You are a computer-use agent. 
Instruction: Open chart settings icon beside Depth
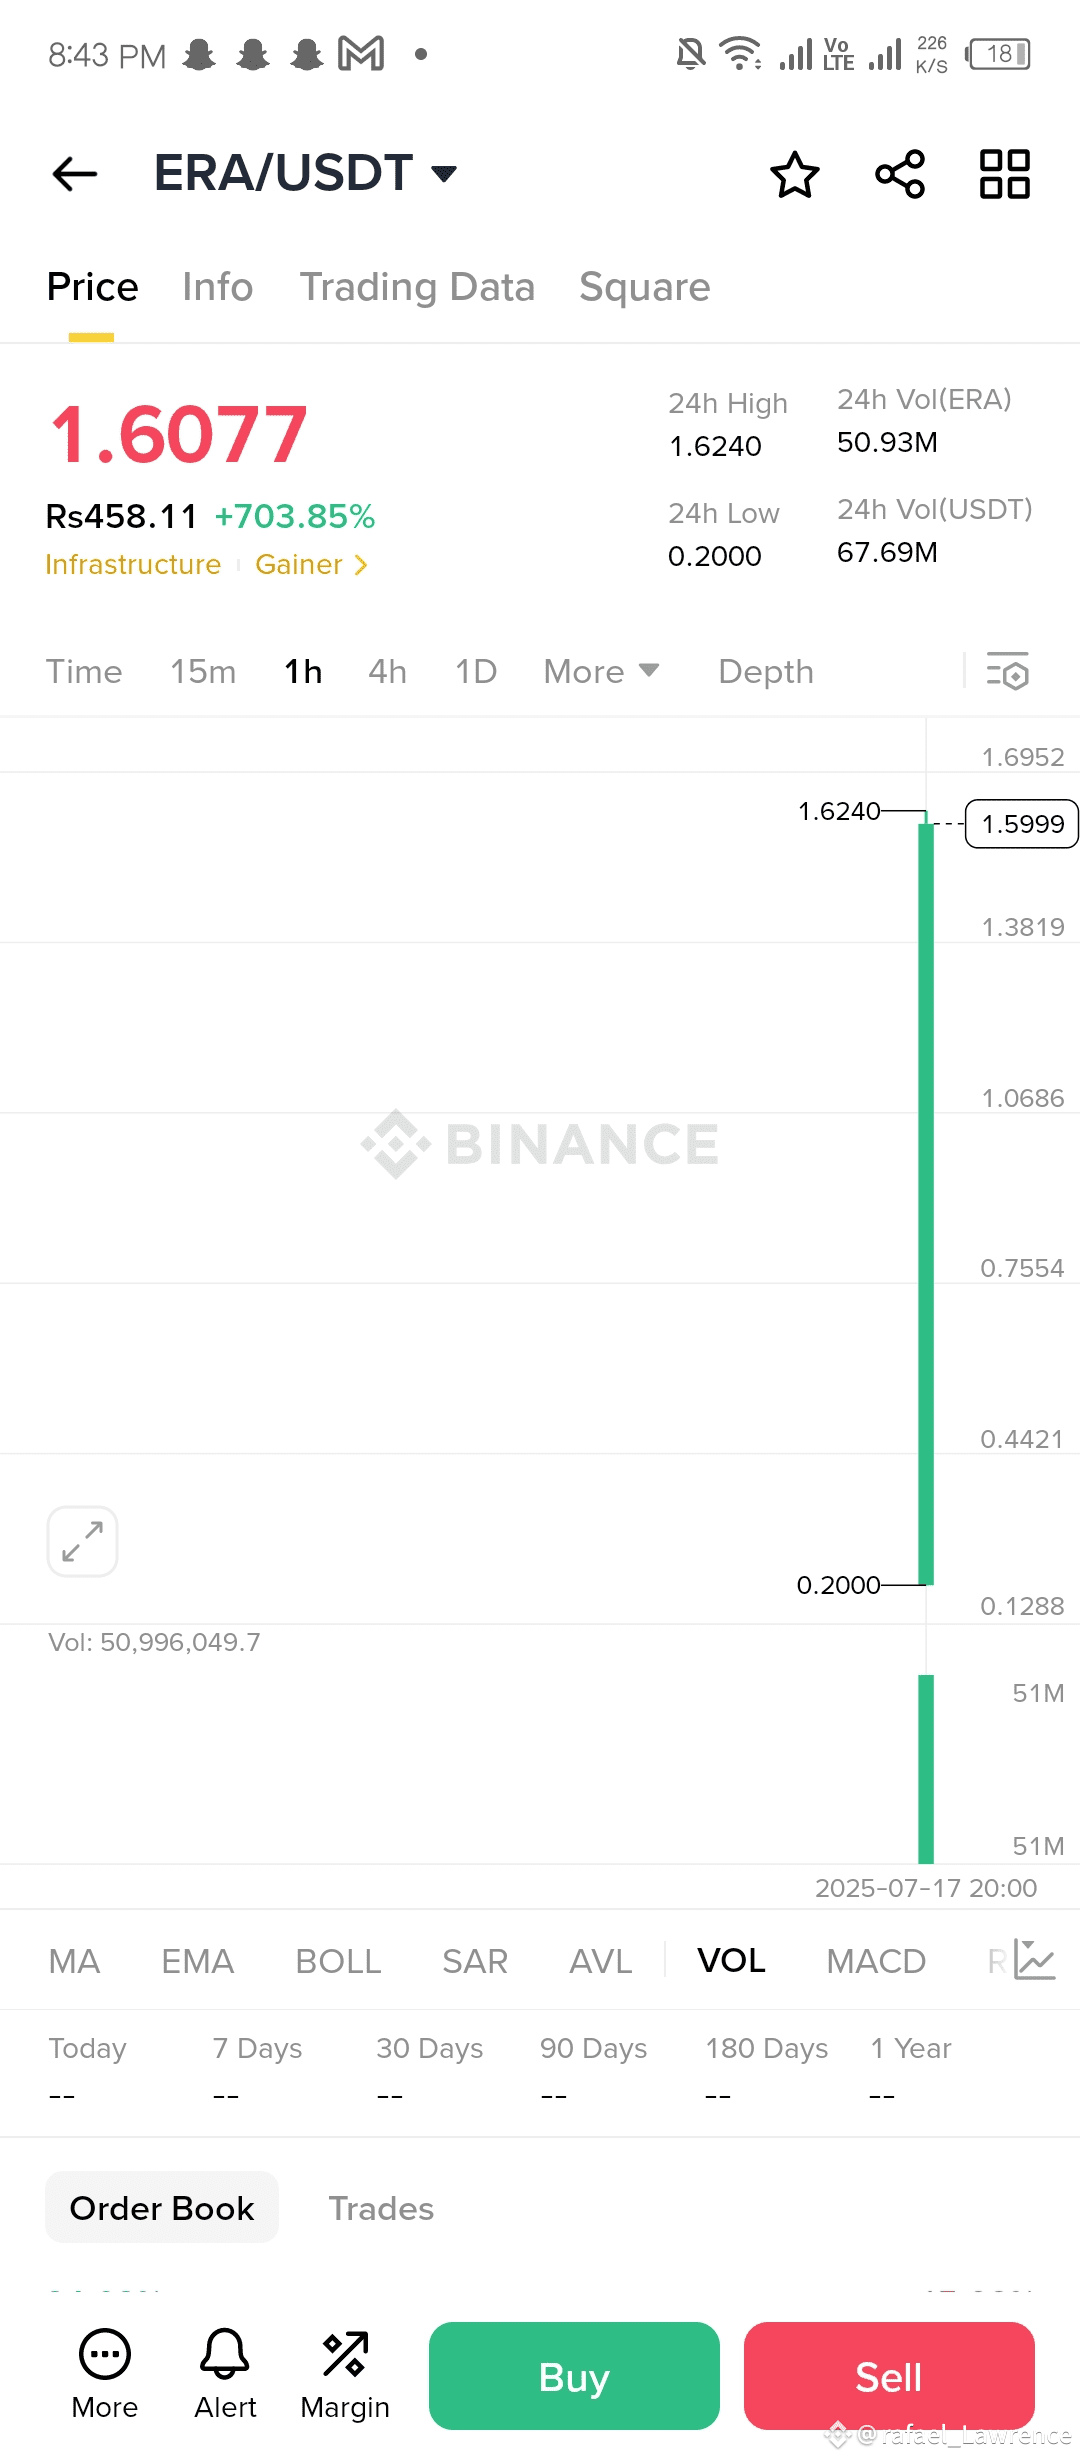(x=1007, y=671)
